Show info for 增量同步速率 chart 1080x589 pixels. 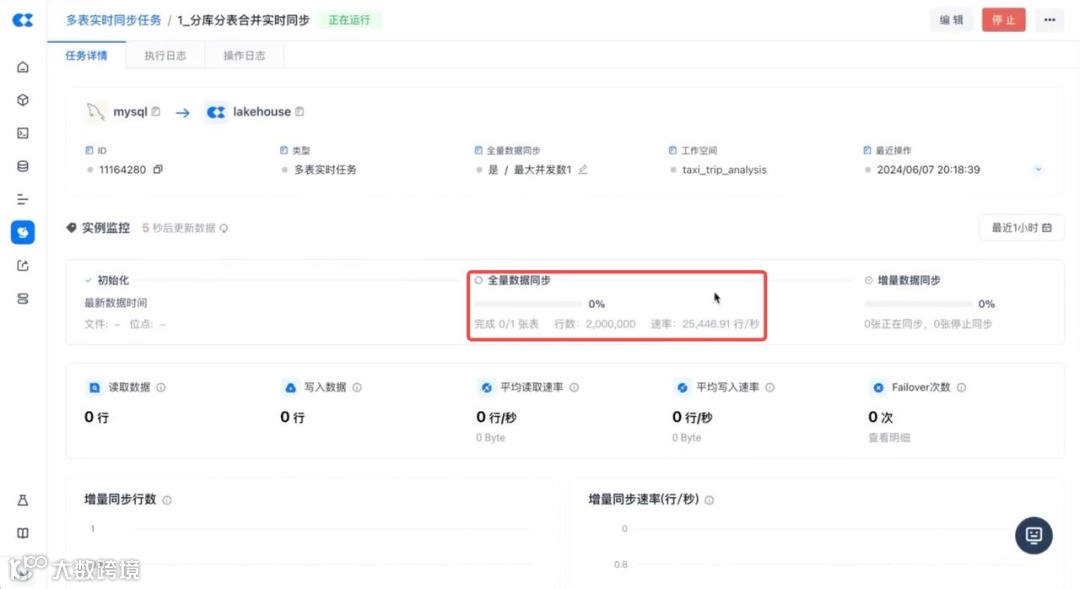click(x=709, y=500)
